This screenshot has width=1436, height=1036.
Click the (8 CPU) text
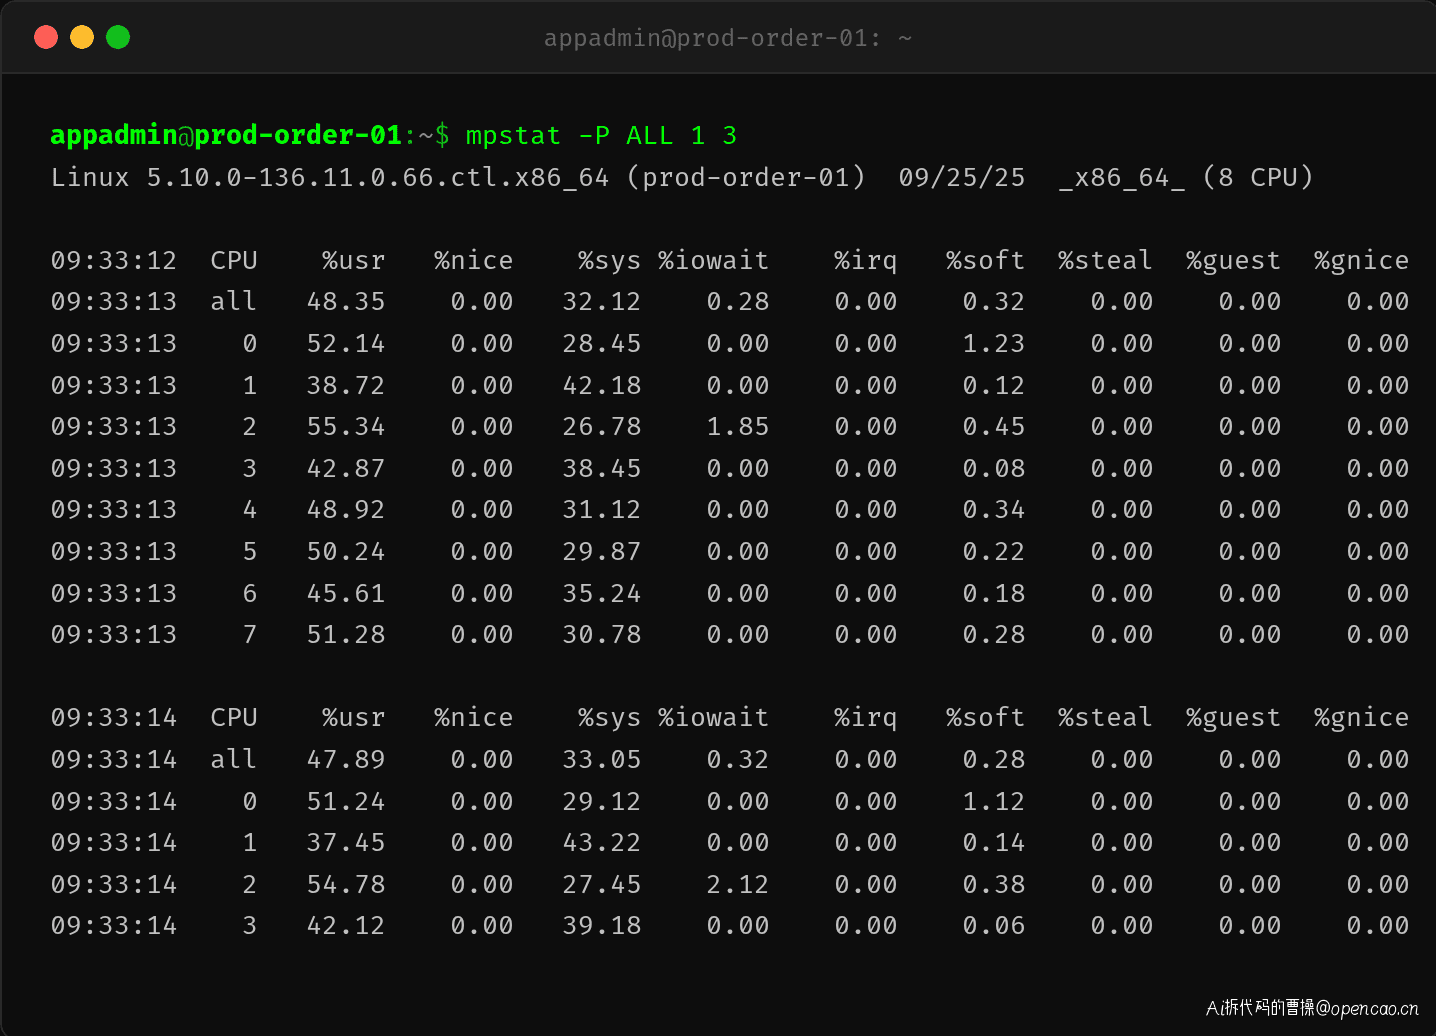1257,177
